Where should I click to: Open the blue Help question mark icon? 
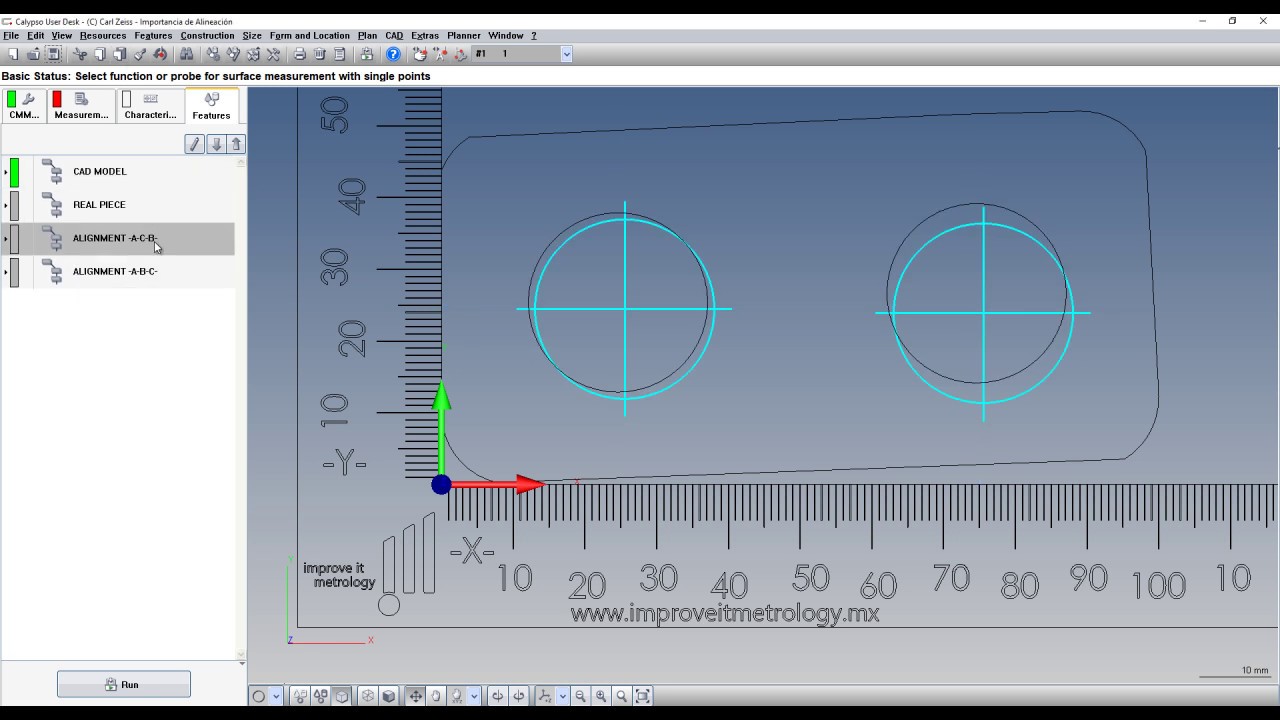(393, 54)
